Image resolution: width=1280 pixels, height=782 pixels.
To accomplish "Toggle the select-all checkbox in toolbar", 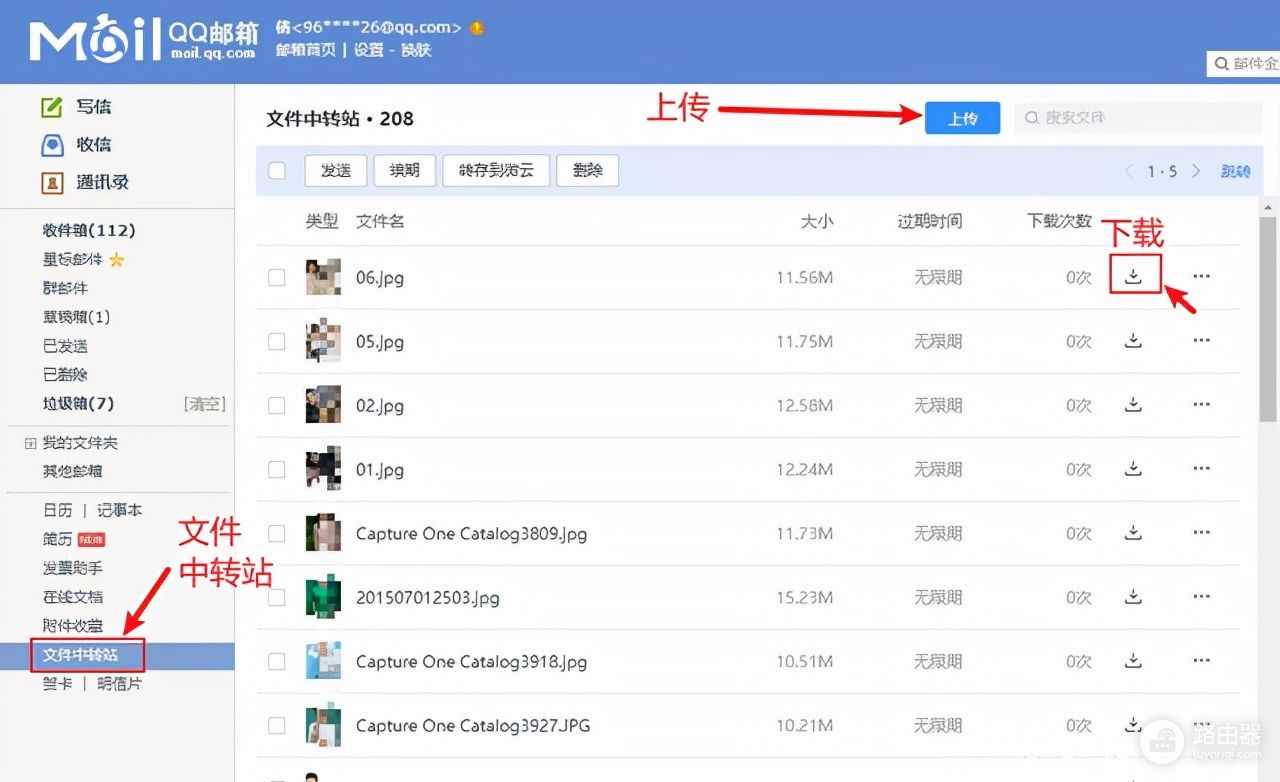I will (x=277, y=171).
